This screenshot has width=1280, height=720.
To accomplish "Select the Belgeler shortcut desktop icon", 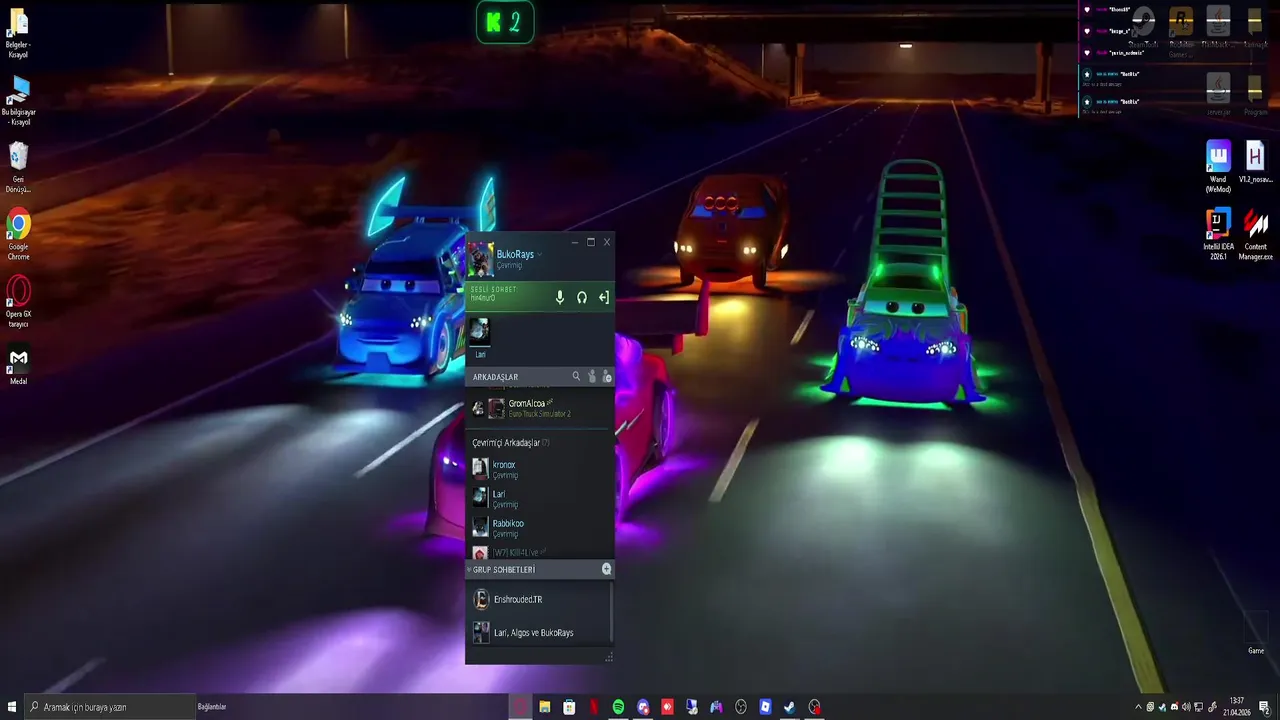I will click(18, 32).
